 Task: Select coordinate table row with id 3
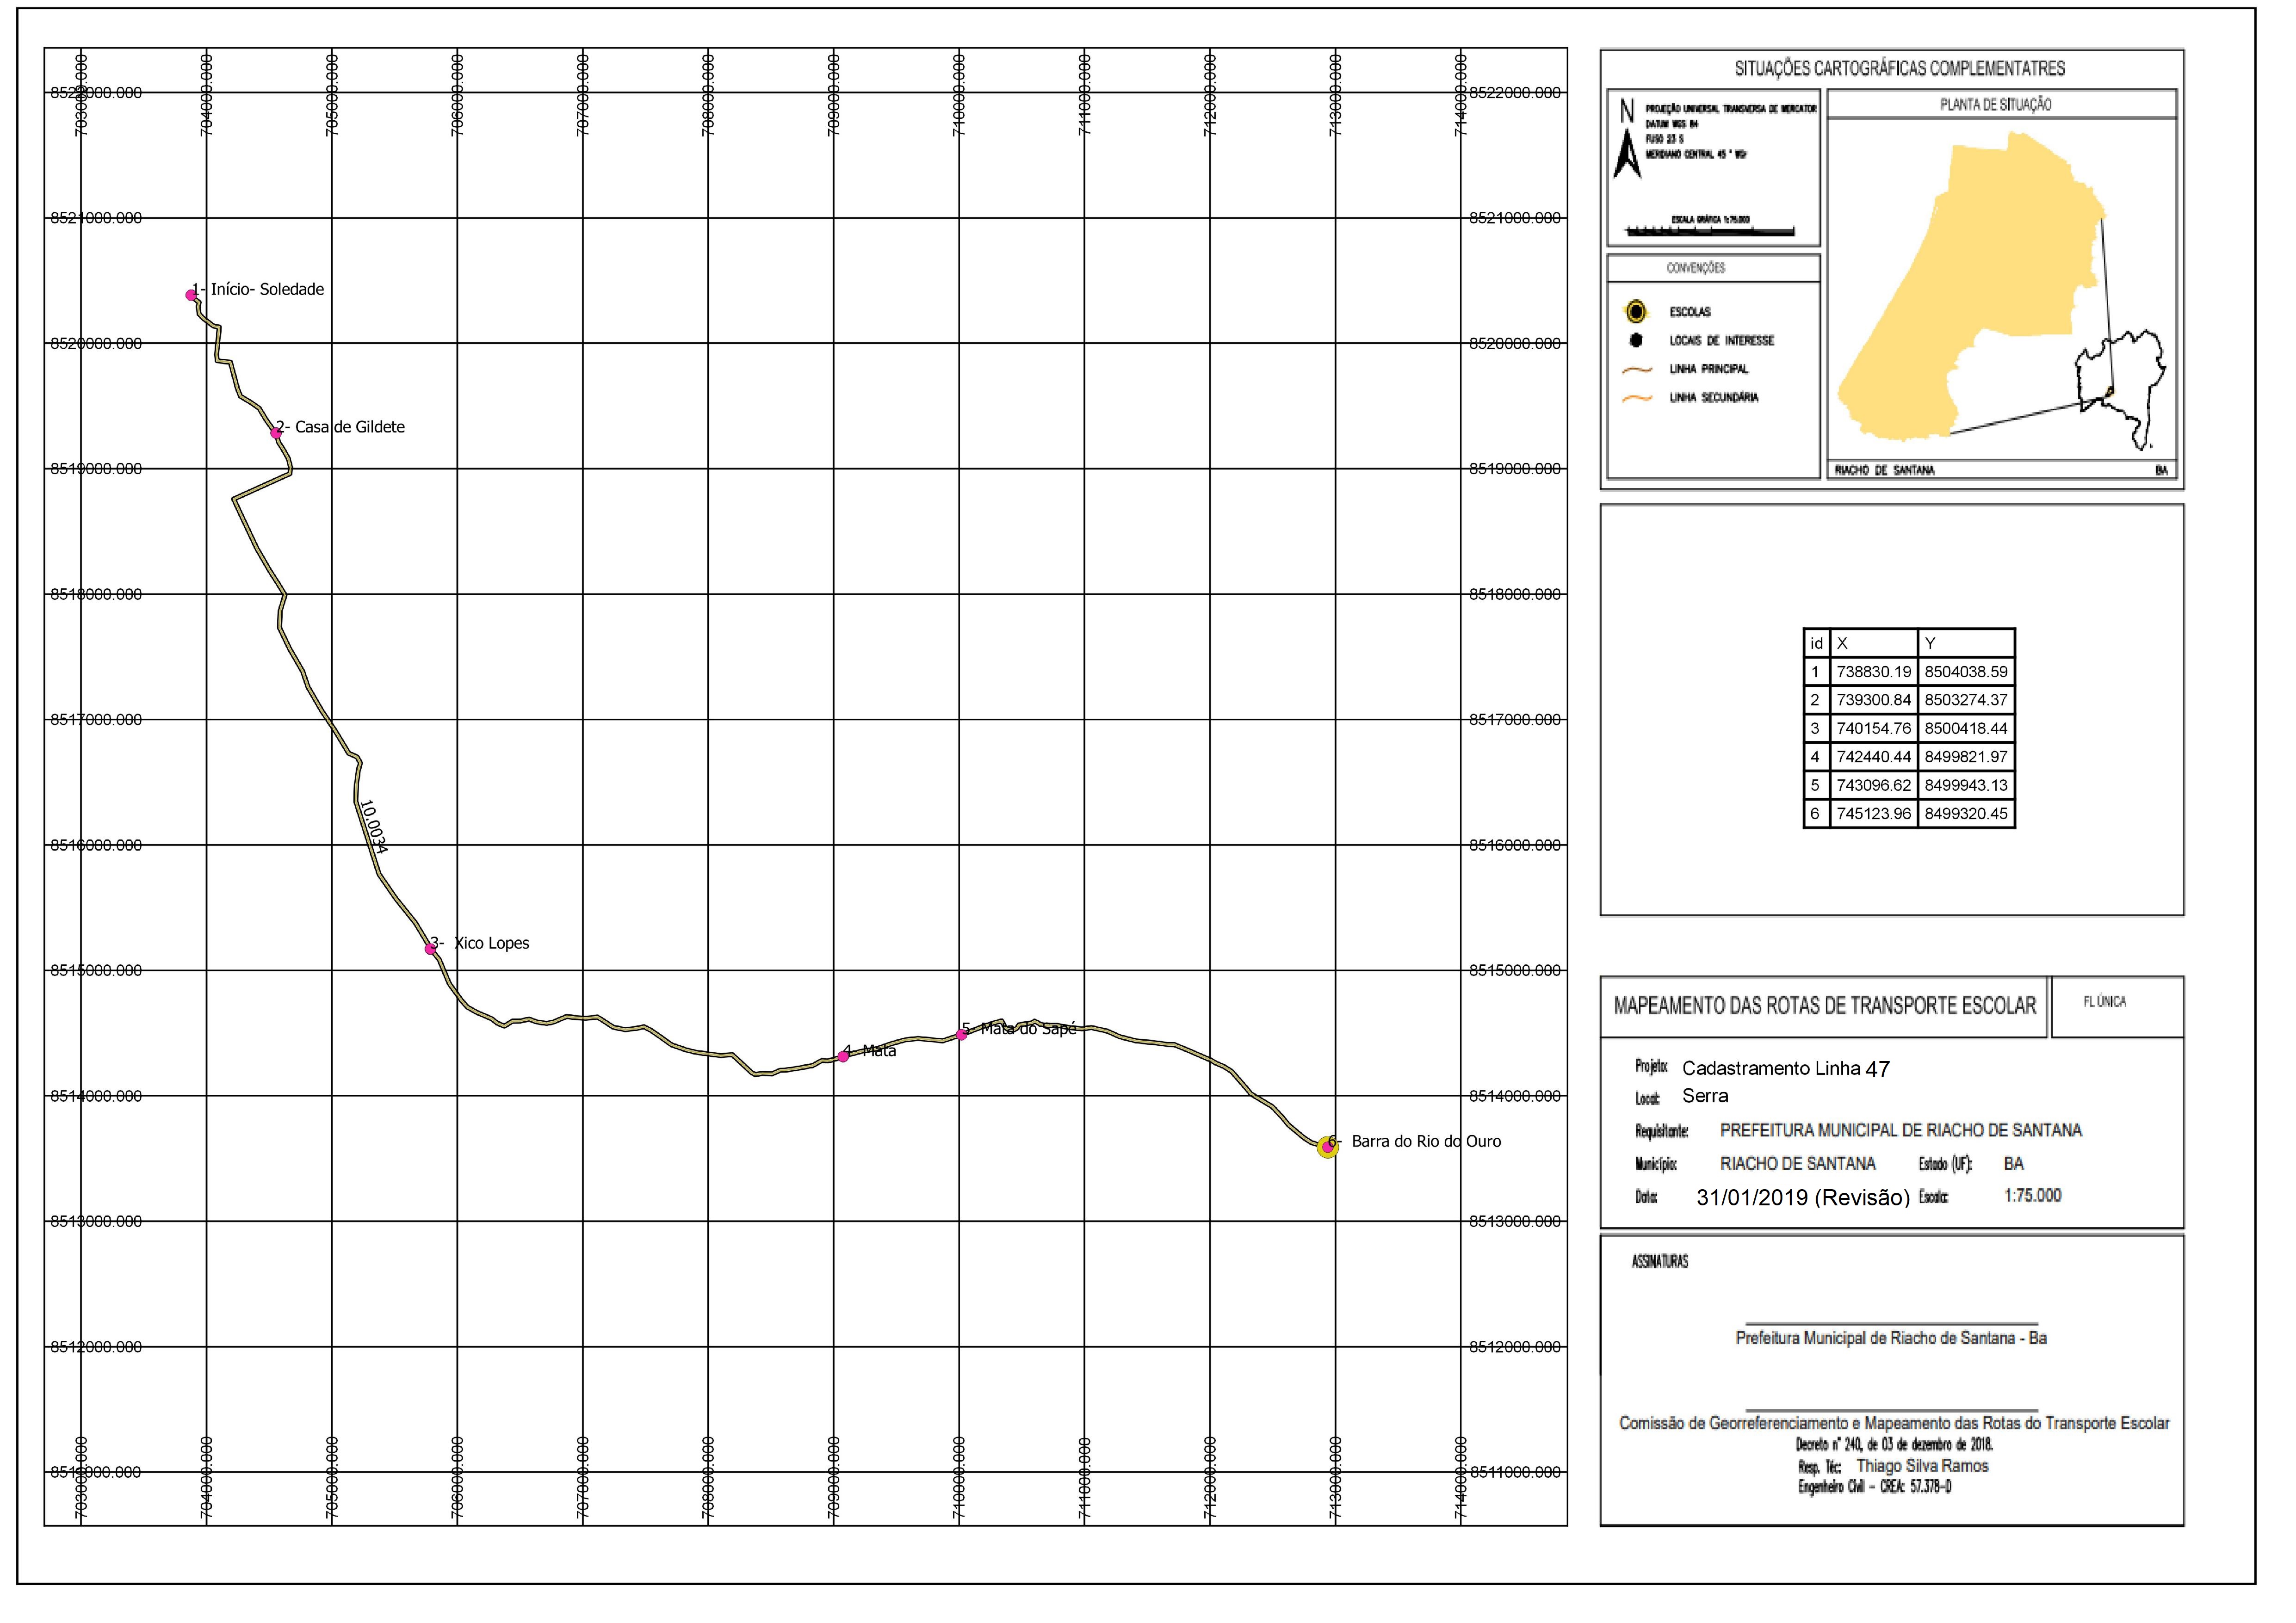[x=1909, y=728]
